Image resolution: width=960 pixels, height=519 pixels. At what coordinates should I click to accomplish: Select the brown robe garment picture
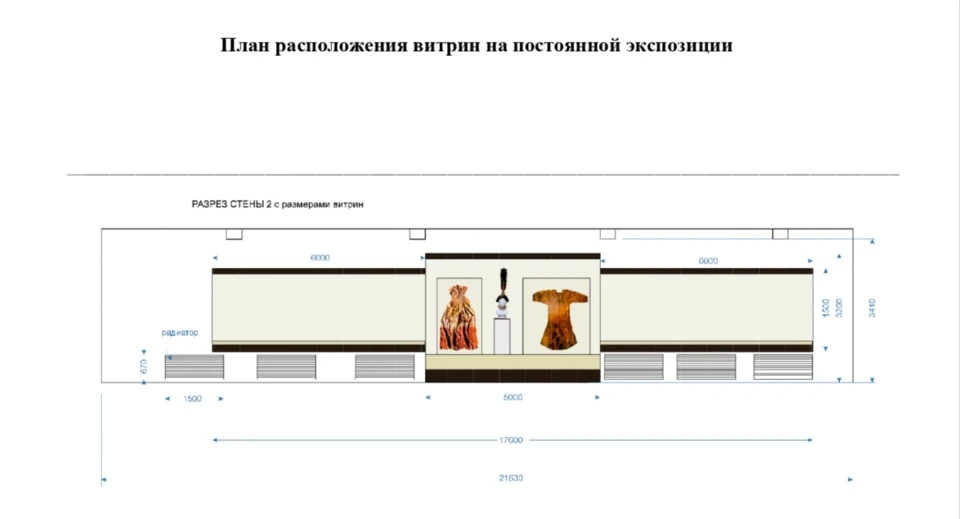(x=557, y=316)
